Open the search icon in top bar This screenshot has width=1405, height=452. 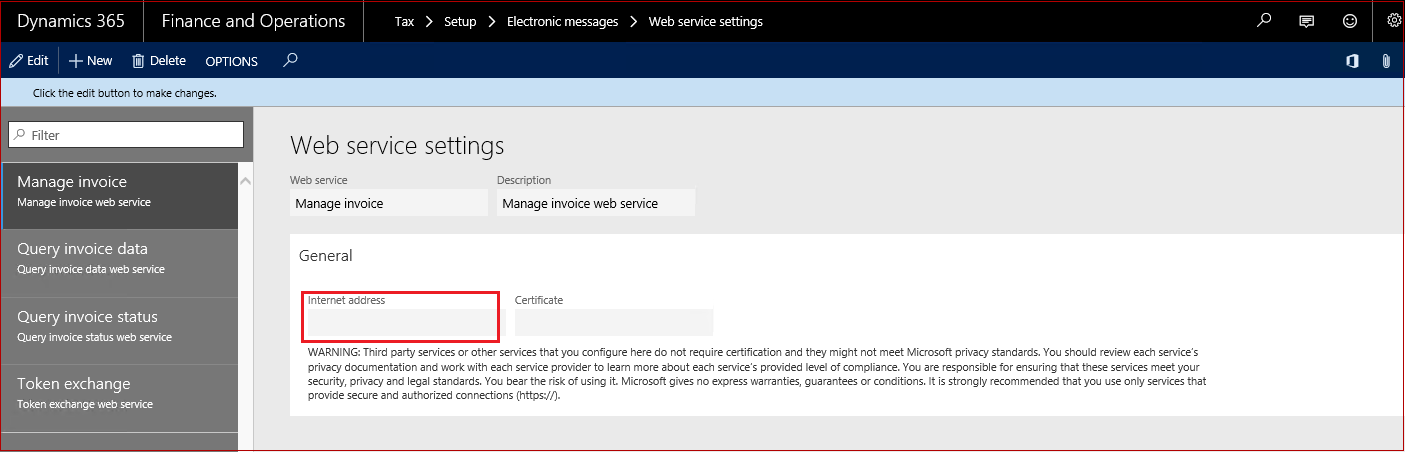(x=1264, y=20)
